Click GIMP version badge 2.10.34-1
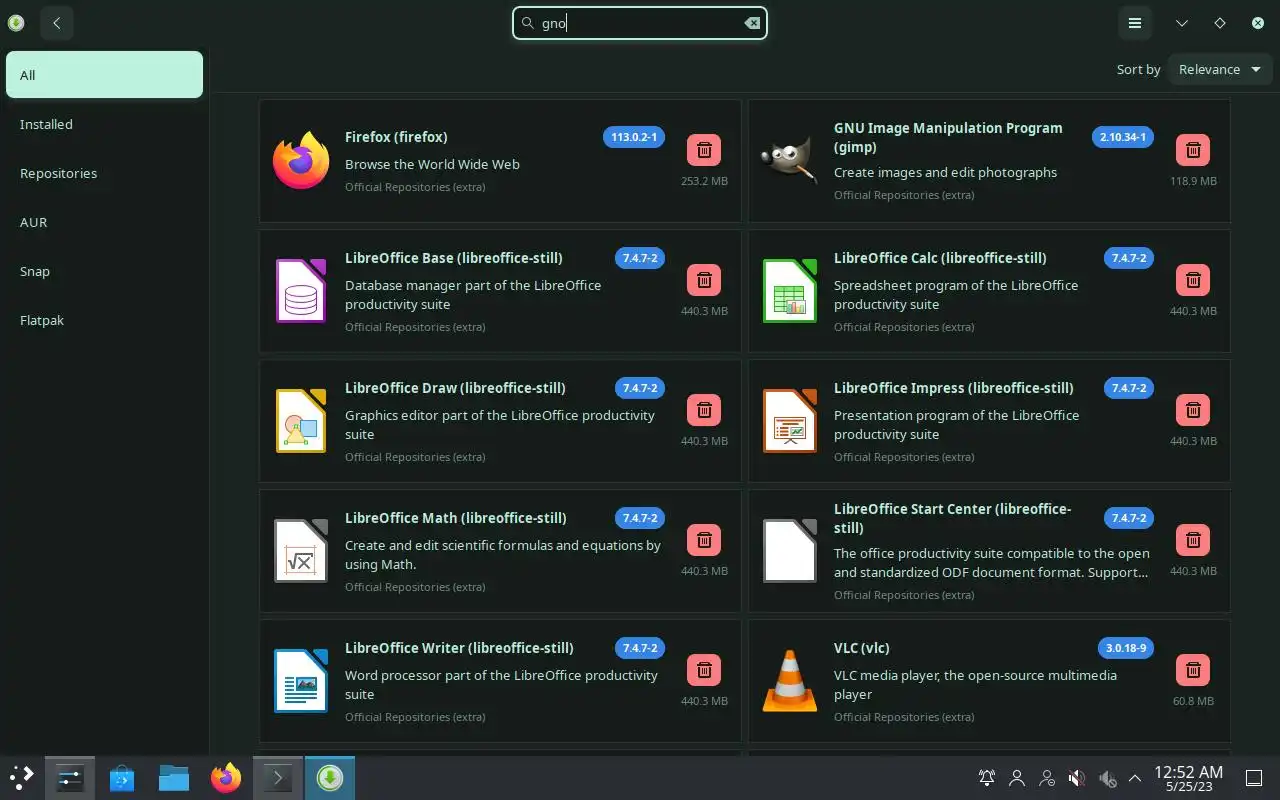Screen dimensions: 1280x800 point(1123,137)
